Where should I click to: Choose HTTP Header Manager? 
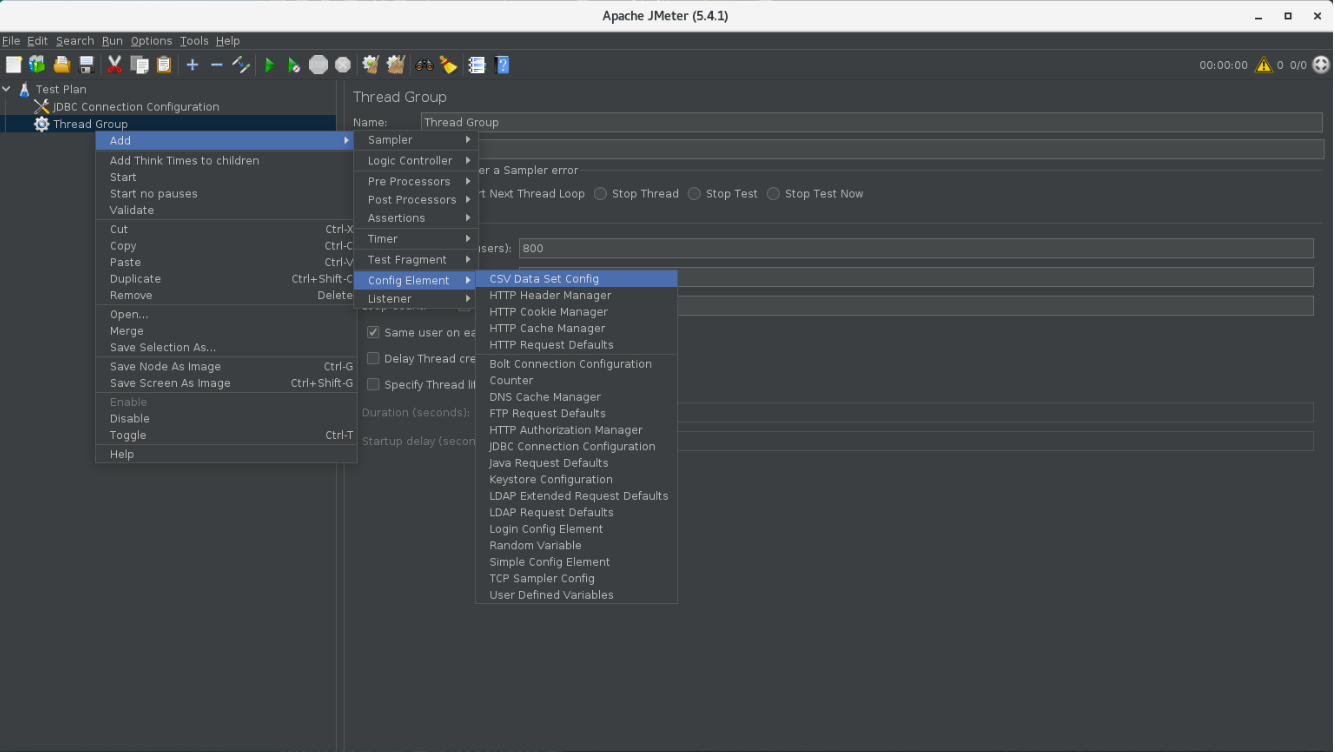(x=577, y=296)
